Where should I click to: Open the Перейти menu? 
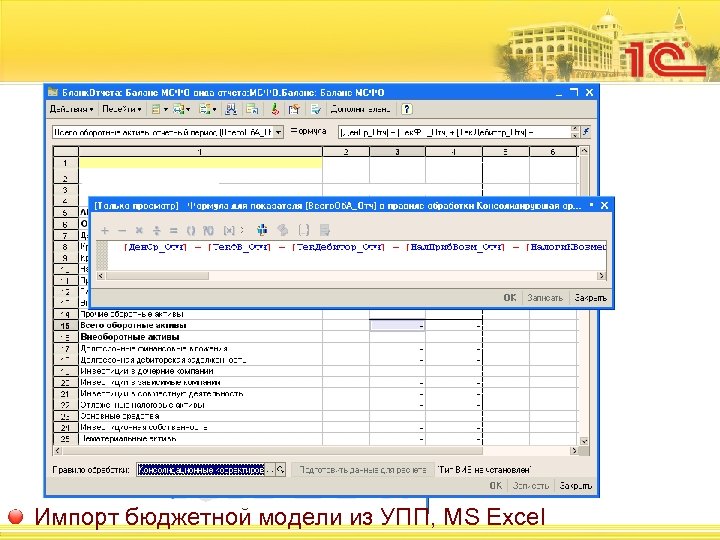pyautogui.click(x=122, y=109)
